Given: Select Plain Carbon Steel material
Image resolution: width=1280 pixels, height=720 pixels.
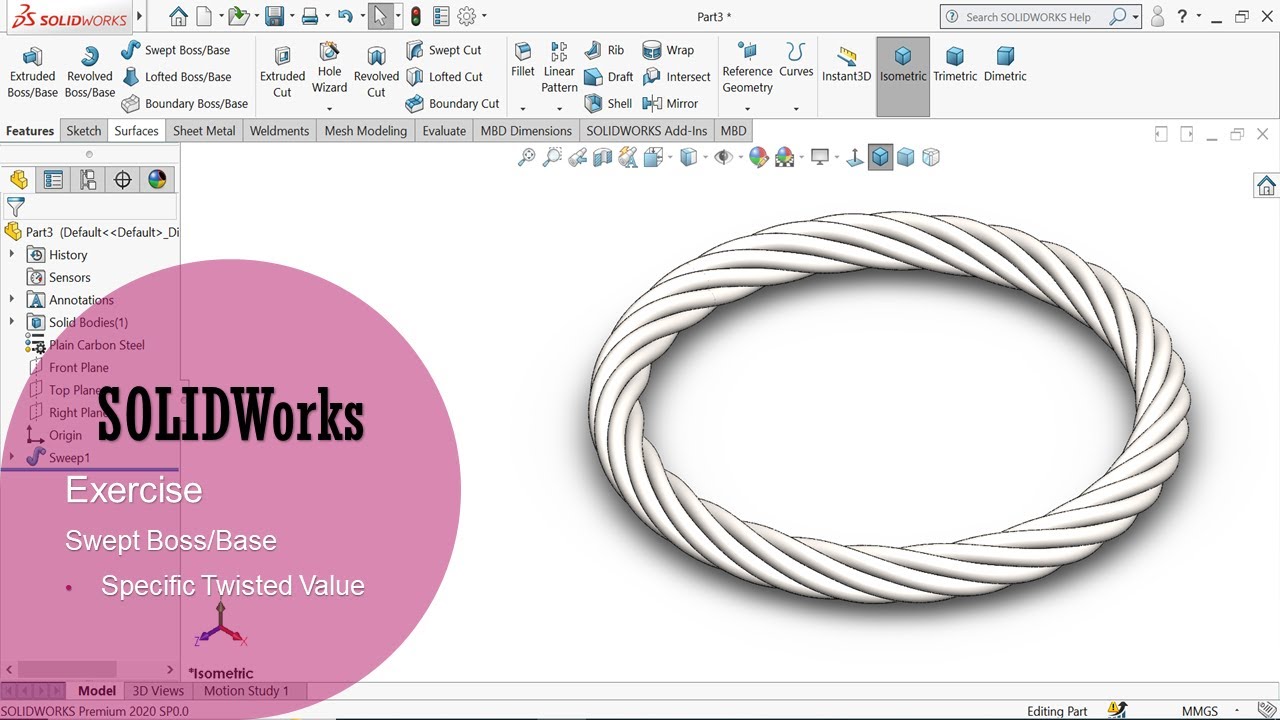Looking at the screenshot, I should pyautogui.click(x=96, y=345).
